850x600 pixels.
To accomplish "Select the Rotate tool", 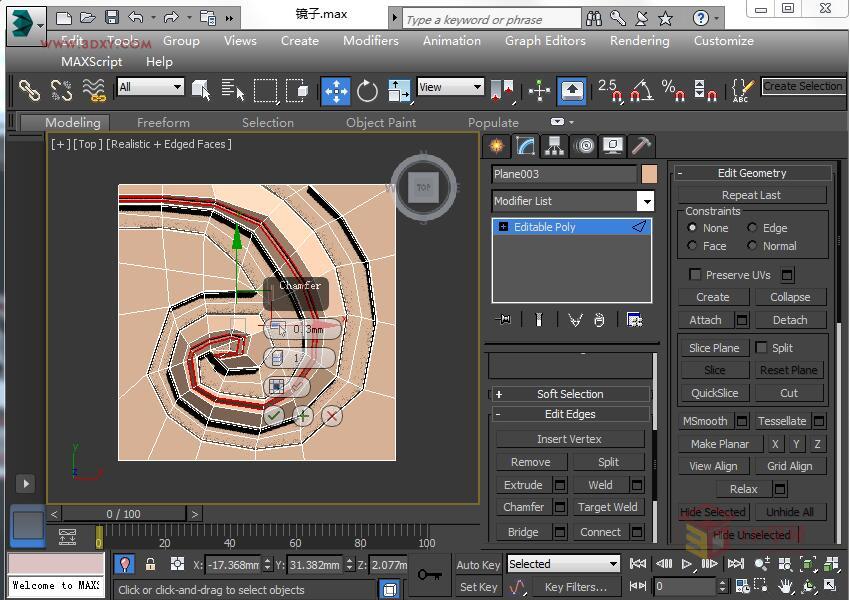I will click(x=368, y=90).
